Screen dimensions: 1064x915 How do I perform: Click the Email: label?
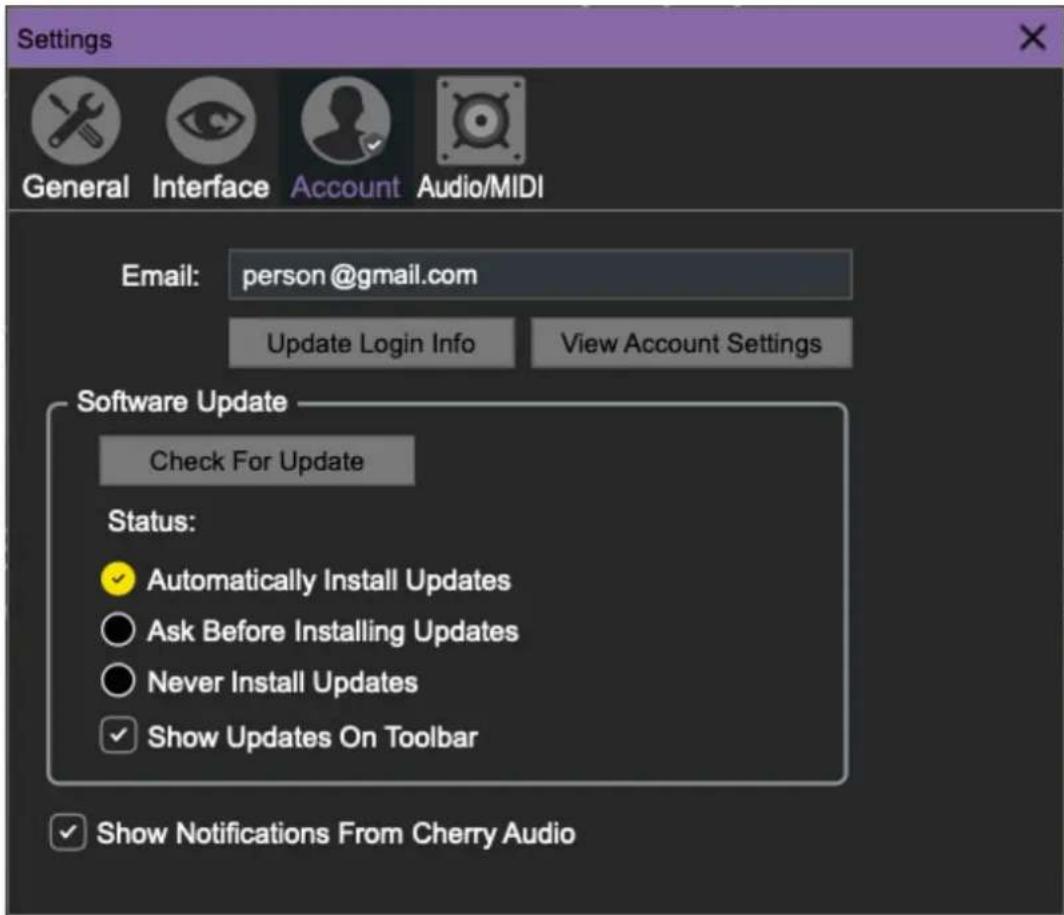(x=160, y=276)
